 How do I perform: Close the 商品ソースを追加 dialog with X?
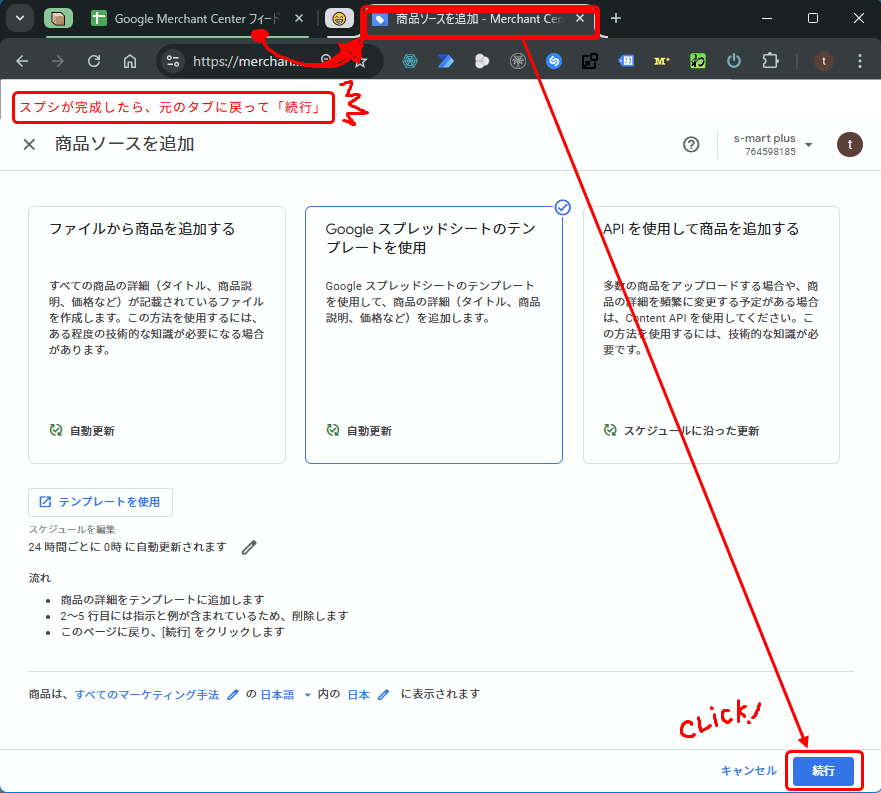pos(29,144)
